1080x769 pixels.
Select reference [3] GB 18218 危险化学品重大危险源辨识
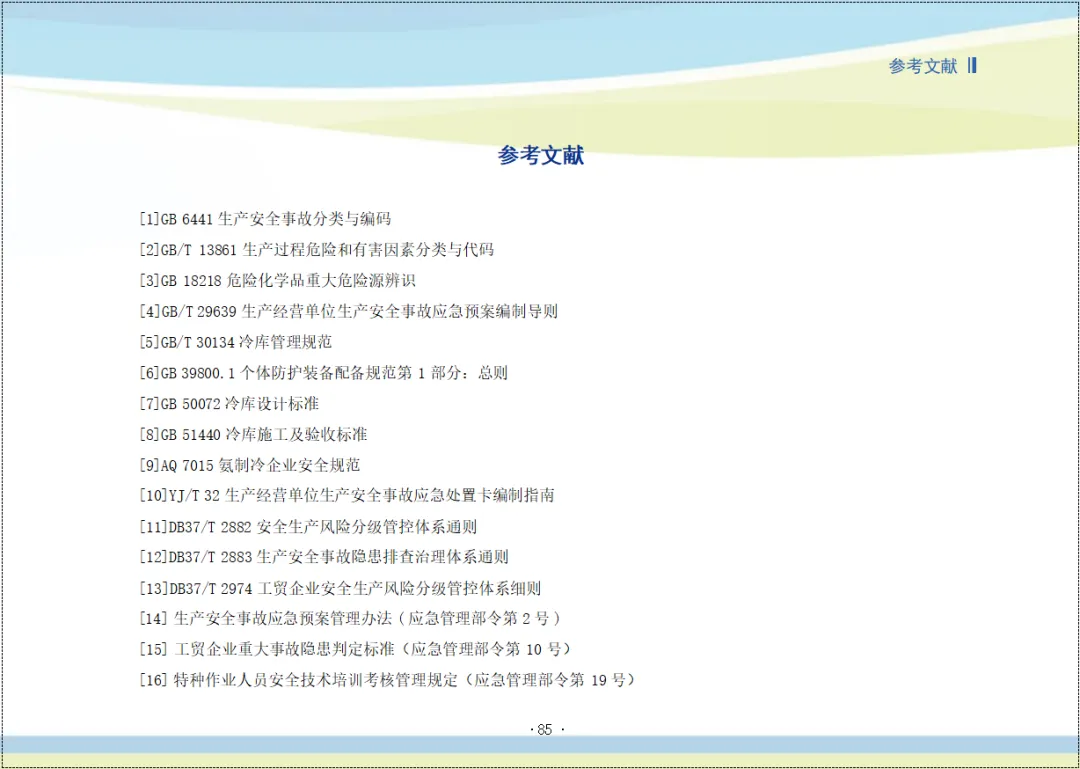click(x=278, y=281)
